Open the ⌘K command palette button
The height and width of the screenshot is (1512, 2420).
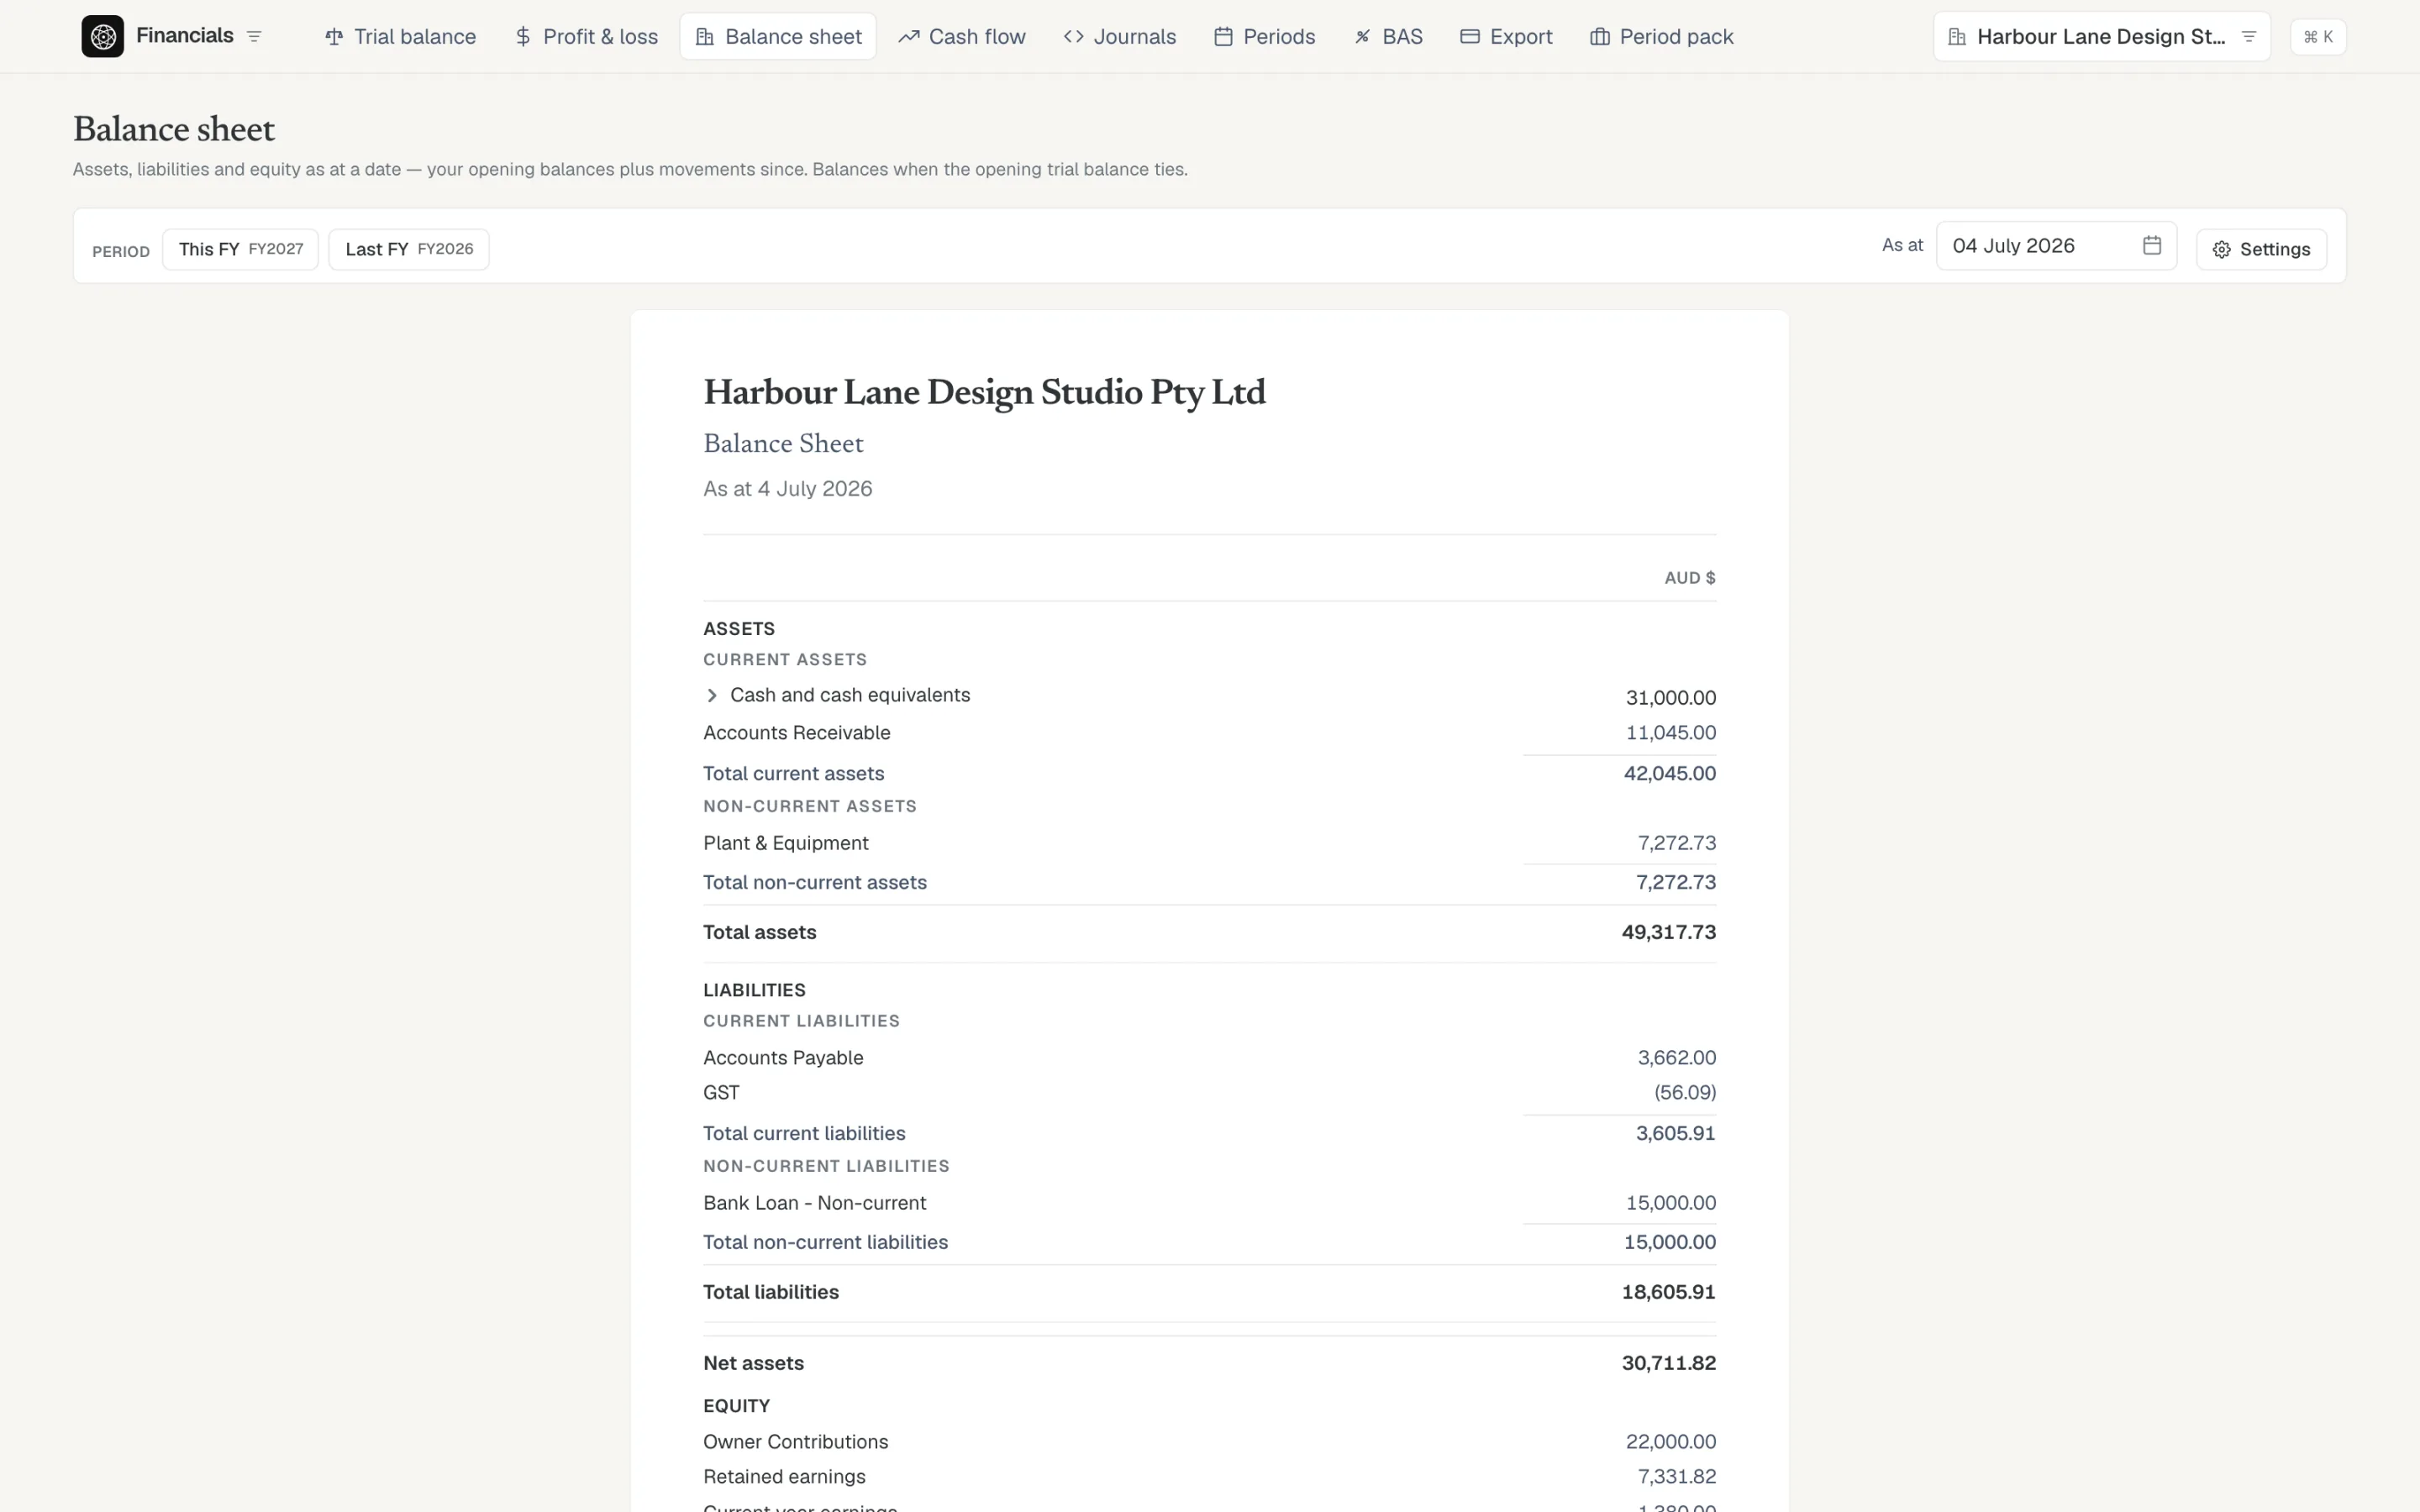2317,37
